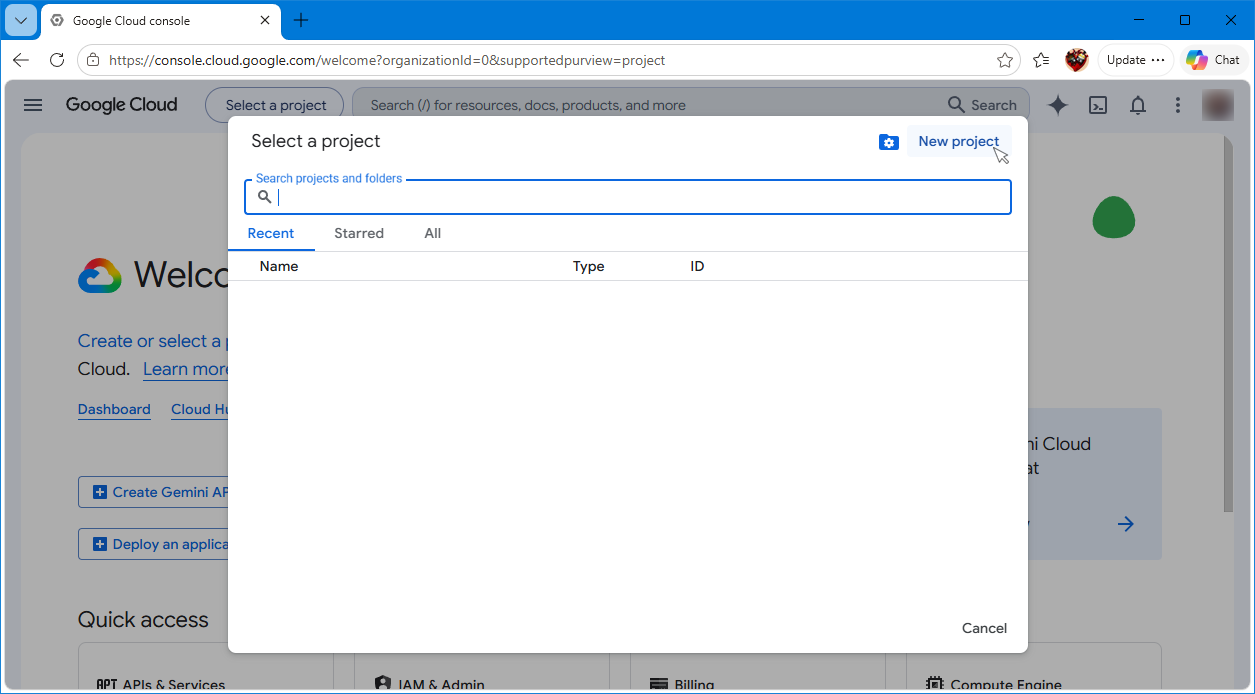Open the Select a project picker button

[275, 105]
